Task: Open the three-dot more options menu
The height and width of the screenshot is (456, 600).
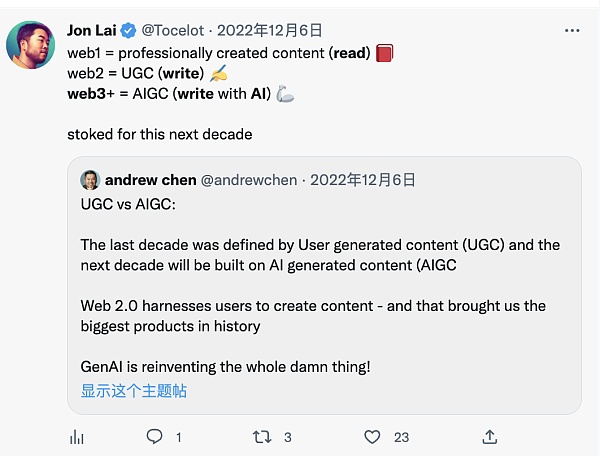Action: click(572, 30)
